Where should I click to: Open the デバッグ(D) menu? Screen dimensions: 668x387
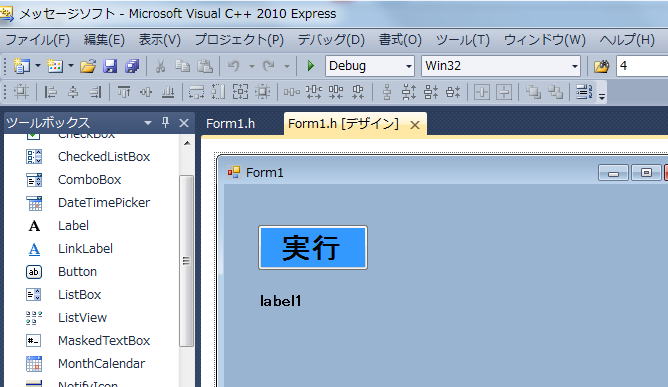click(331, 40)
